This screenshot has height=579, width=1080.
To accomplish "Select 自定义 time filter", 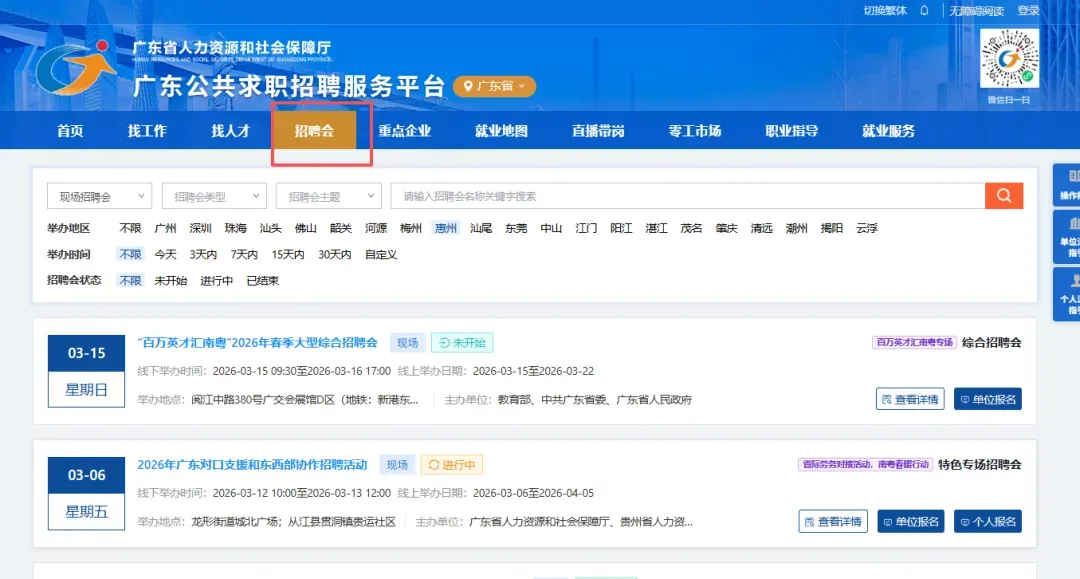I will [x=381, y=254].
